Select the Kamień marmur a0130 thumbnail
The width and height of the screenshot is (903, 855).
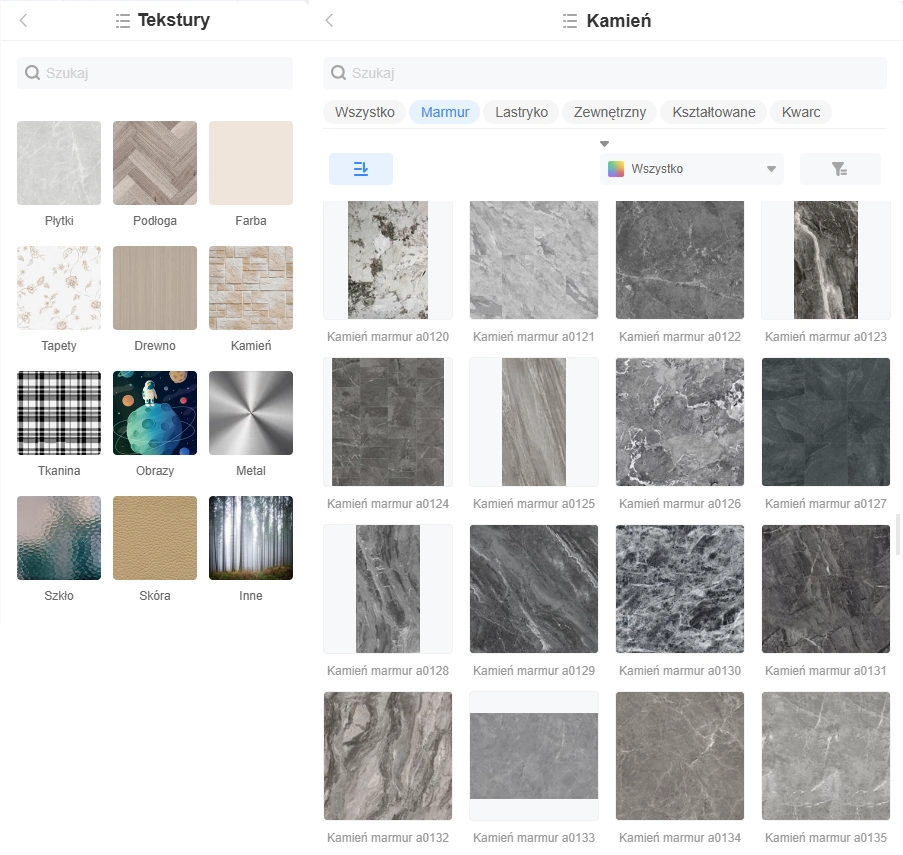tap(680, 589)
